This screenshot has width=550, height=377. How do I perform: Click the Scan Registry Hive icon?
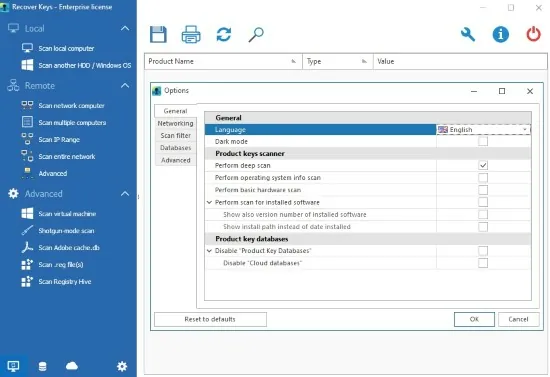27,281
